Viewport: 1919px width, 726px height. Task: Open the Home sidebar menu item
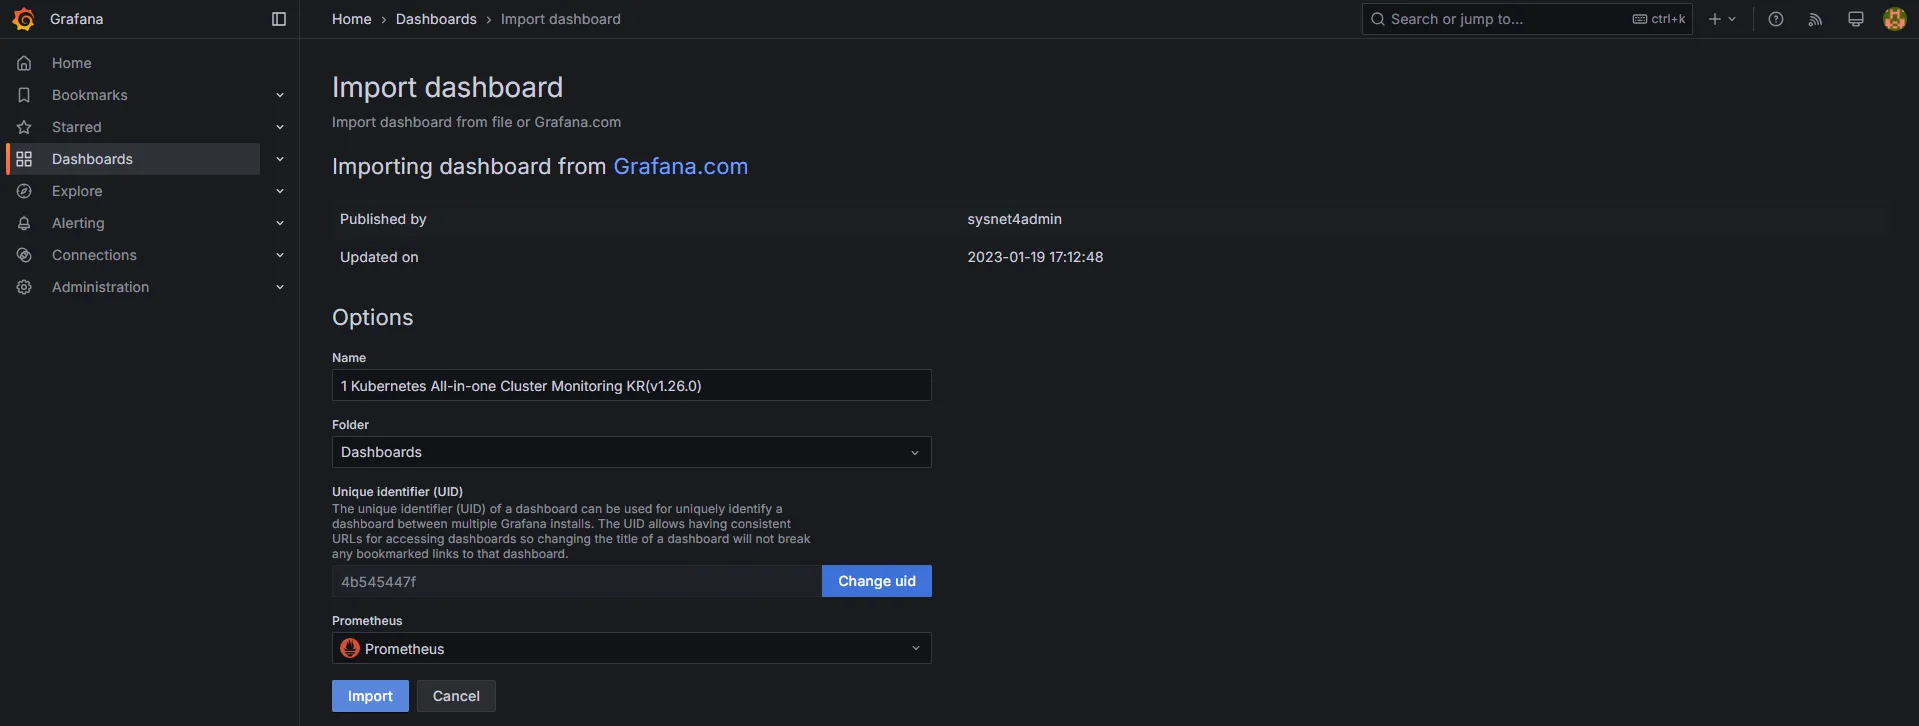point(72,63)
